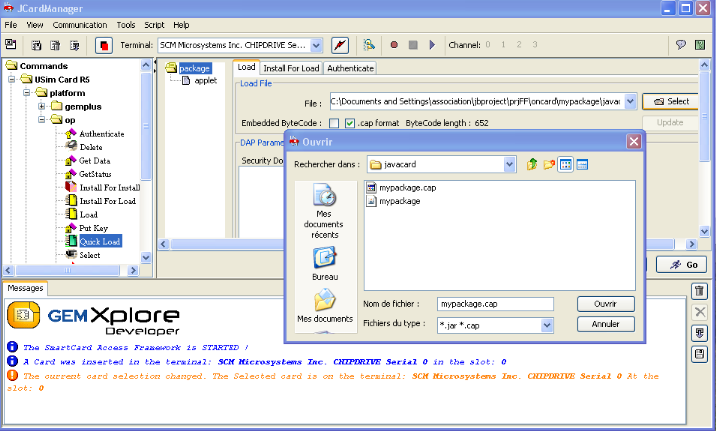Screen dimensions: 716x431
Task: Click the download-arrow icon beside the Messages panel
Action: pos(699,333)
